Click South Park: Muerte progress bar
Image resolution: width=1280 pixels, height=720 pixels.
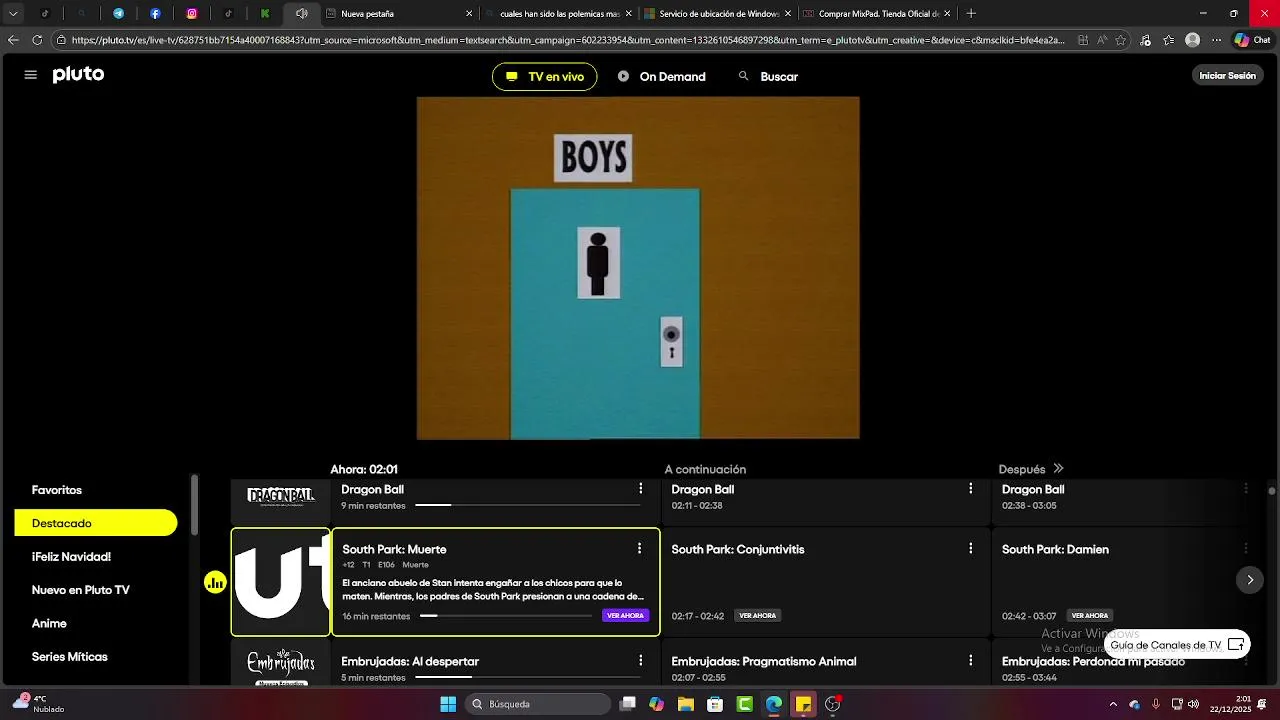tap(506, 616)
